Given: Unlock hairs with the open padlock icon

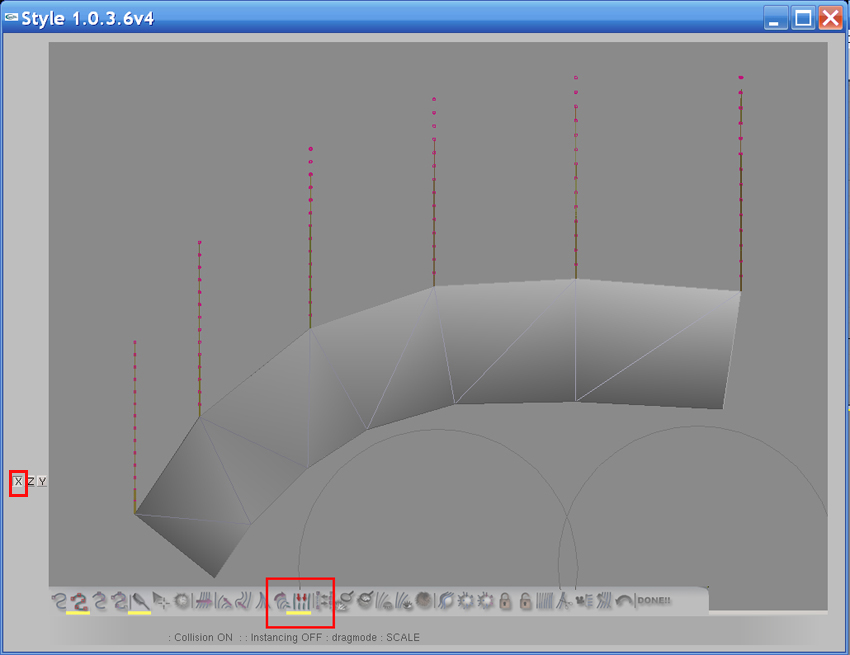Looking at the screenshot, I should 525,601.
